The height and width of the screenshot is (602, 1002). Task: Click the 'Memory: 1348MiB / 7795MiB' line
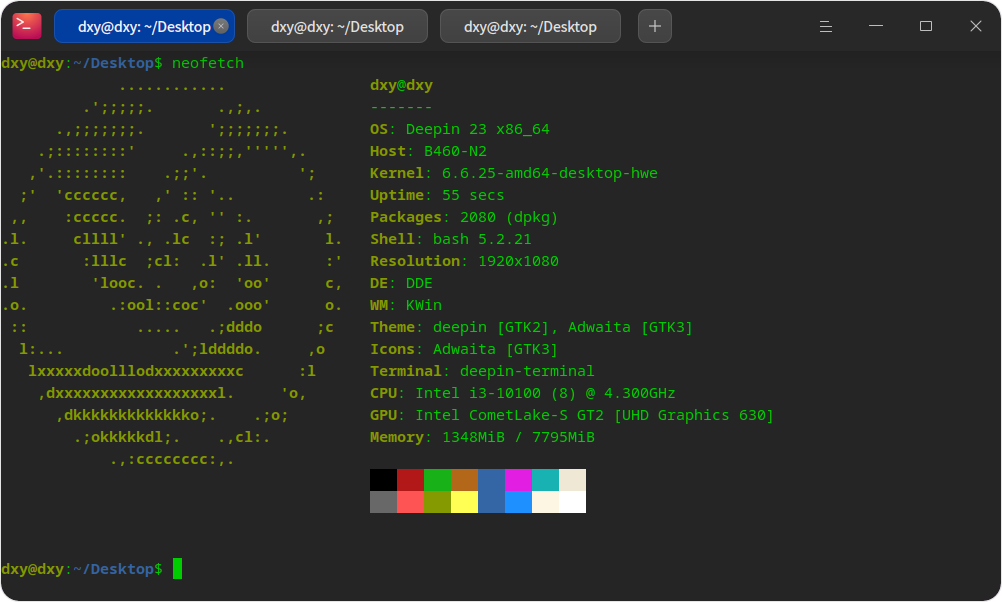(482, 437)
